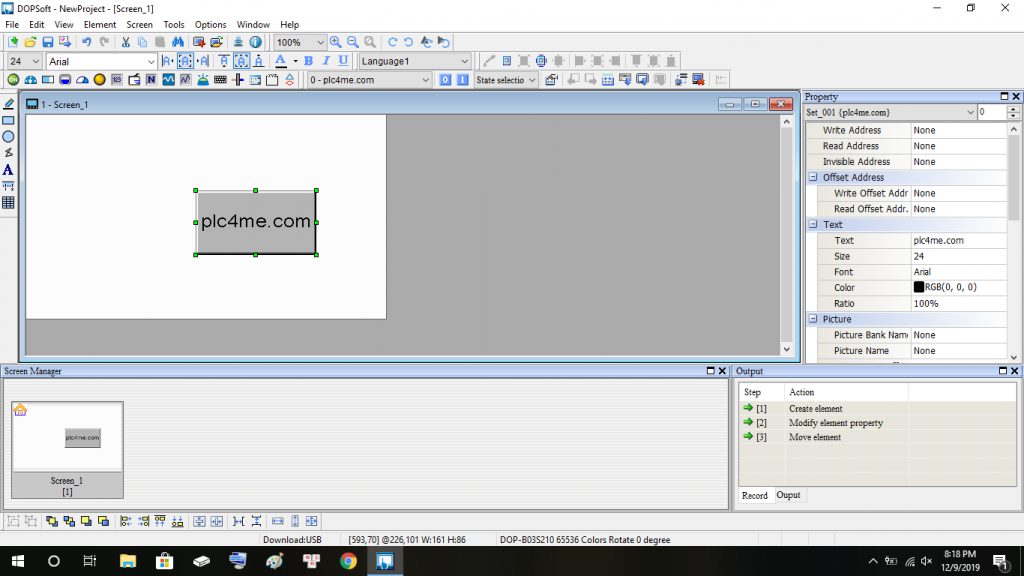Click the text Color RGB(0, 0, 0) swatch
1024x576 pixels.
point(919,287)
